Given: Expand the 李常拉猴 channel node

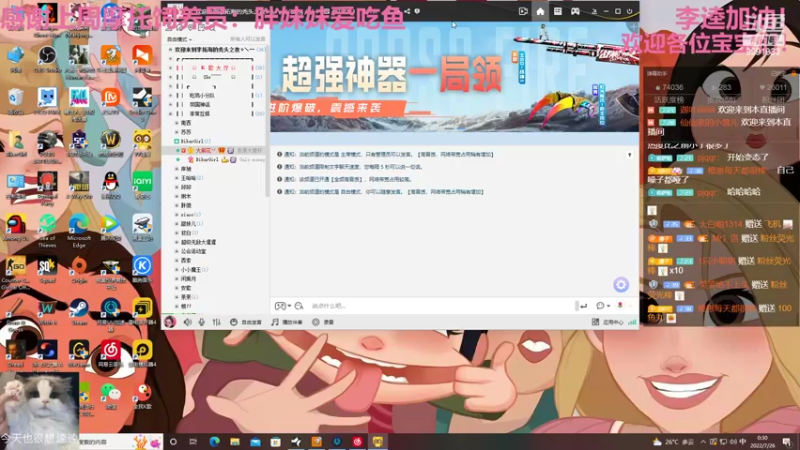Looking at the screenshot, I should pos(171,114).
